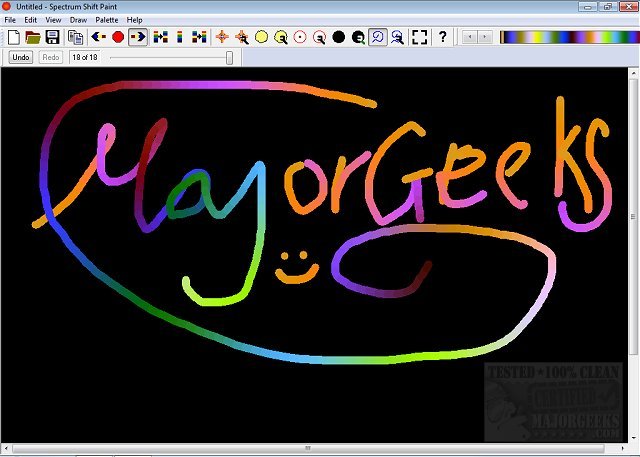Viewport: 640px width, 457px height.
Task: Select the orange crosshair brush tool
Action: pos(222,37)
